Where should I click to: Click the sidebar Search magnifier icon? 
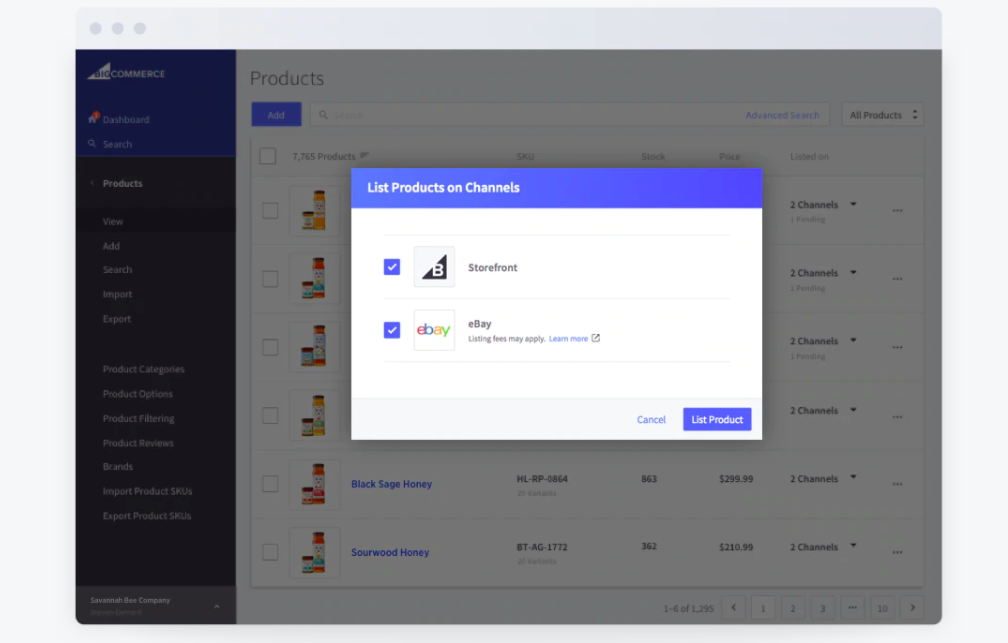point(92,143)
